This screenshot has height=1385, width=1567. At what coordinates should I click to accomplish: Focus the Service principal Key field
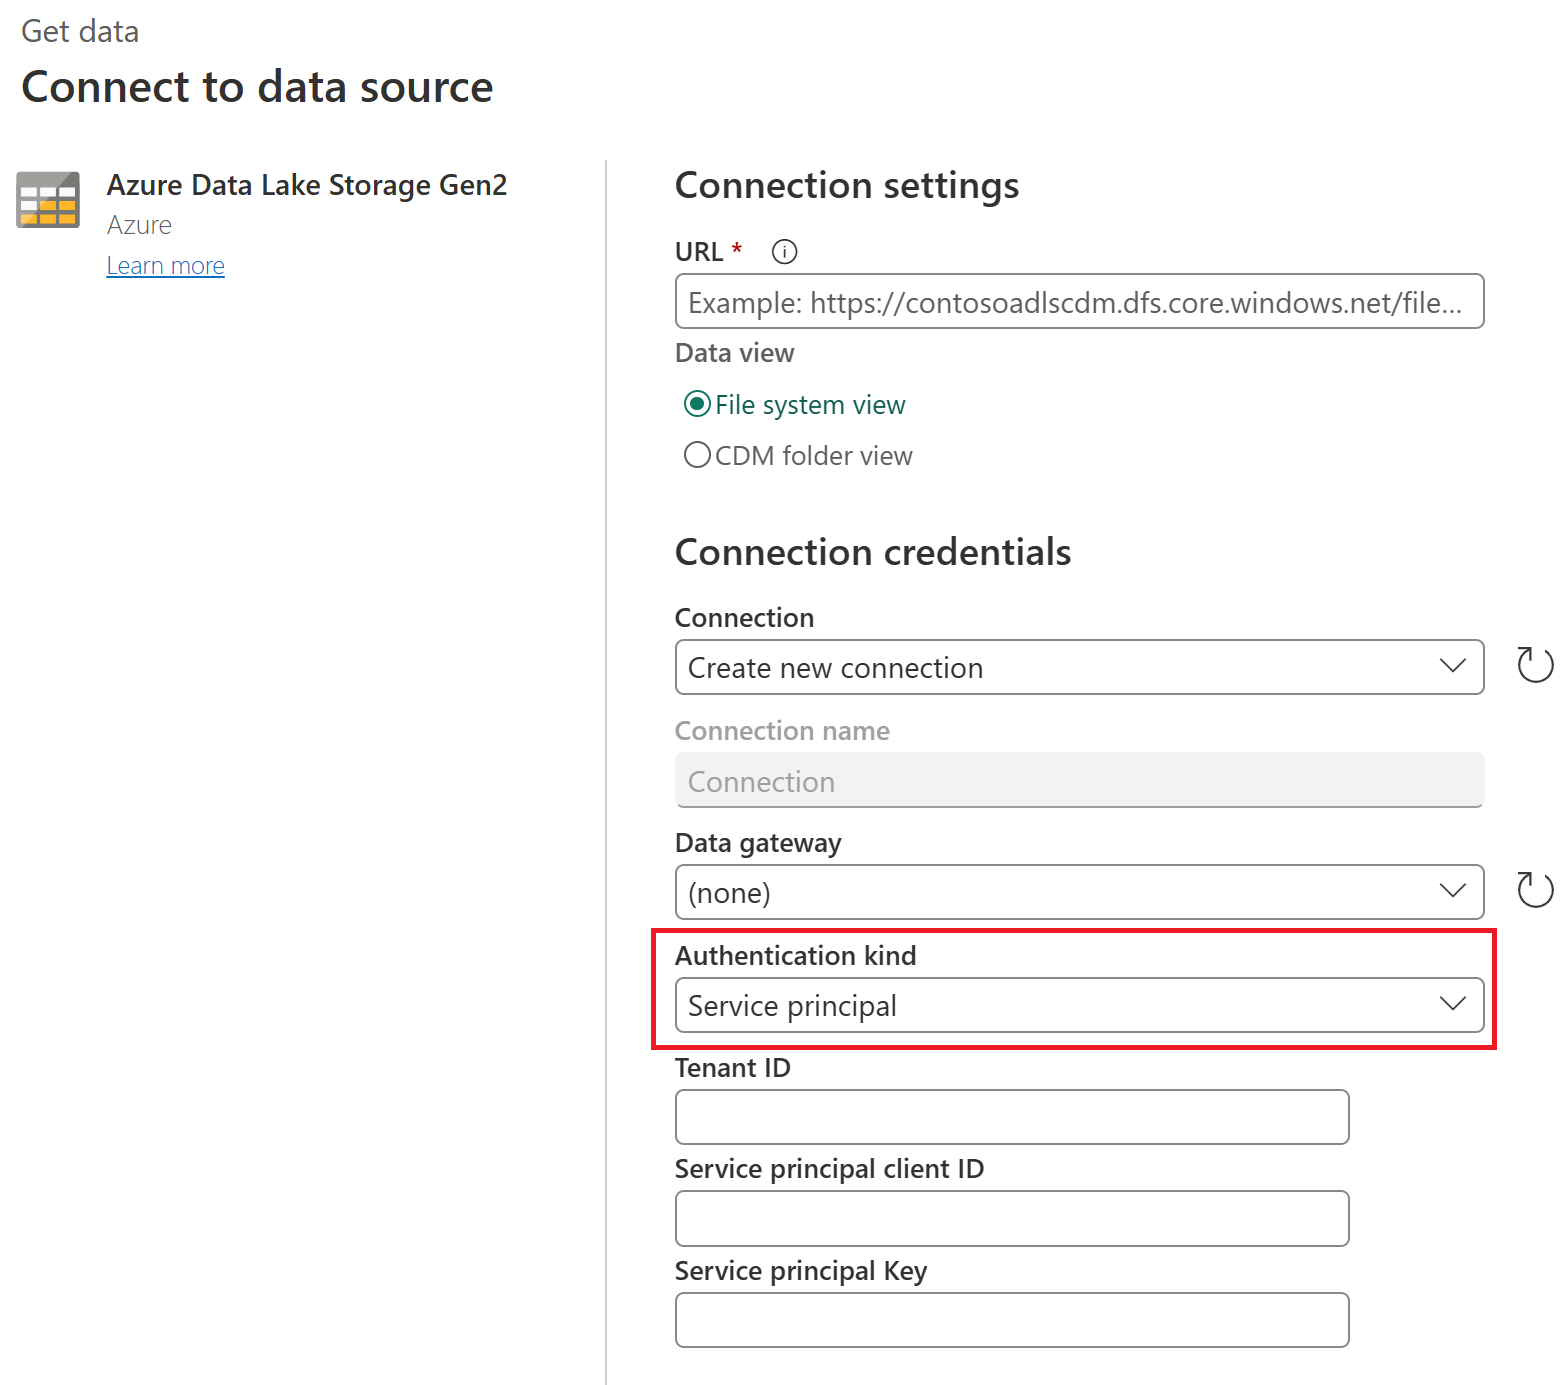click(1011, 1320)
